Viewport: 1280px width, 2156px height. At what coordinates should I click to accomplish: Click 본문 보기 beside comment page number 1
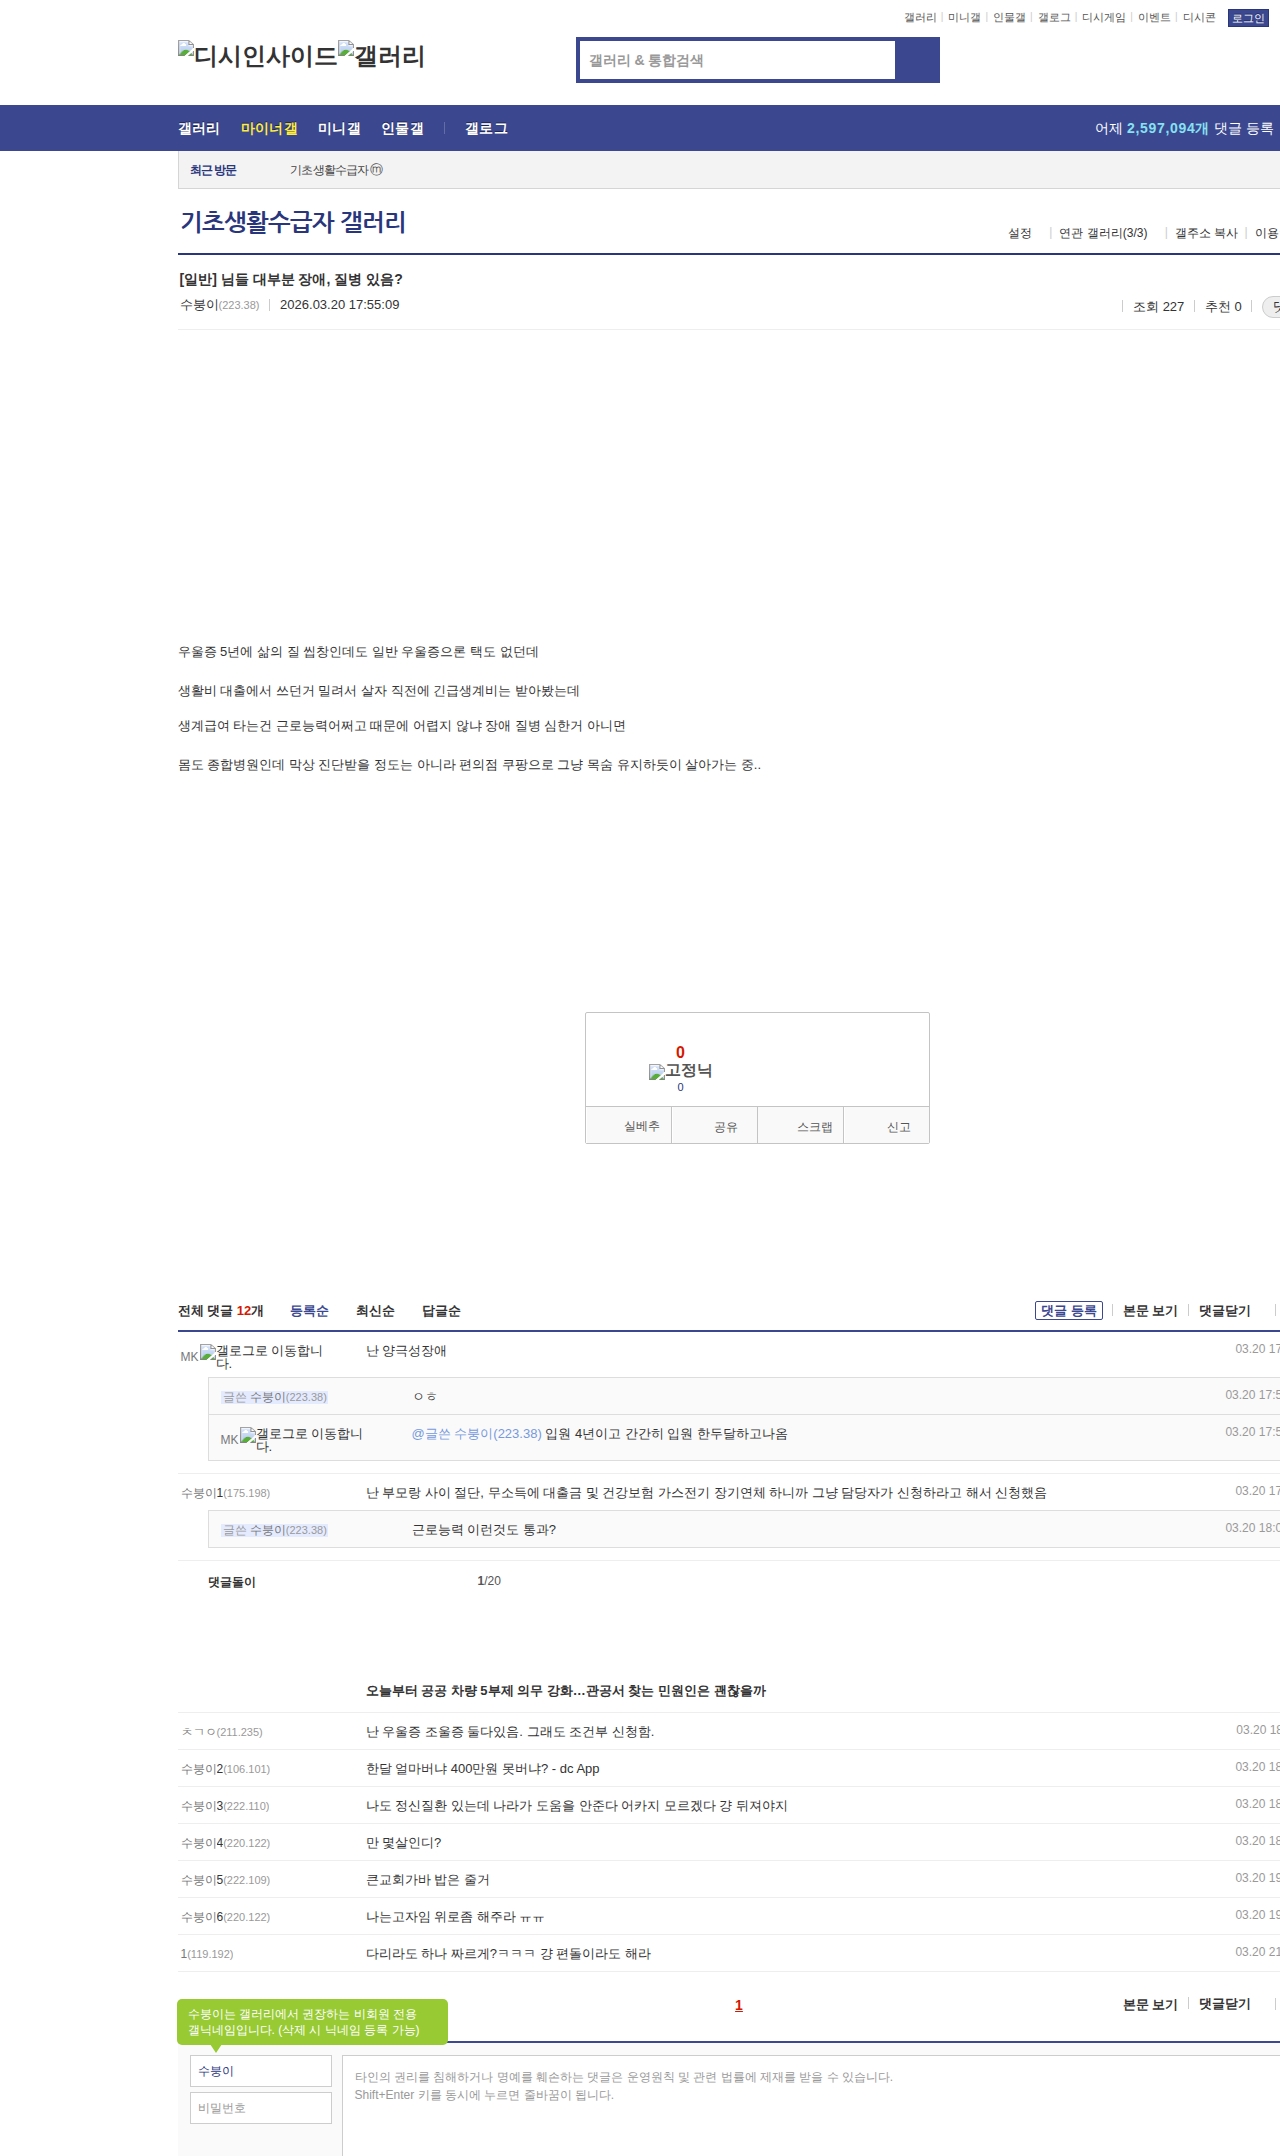click(x=1150, y=2004)
